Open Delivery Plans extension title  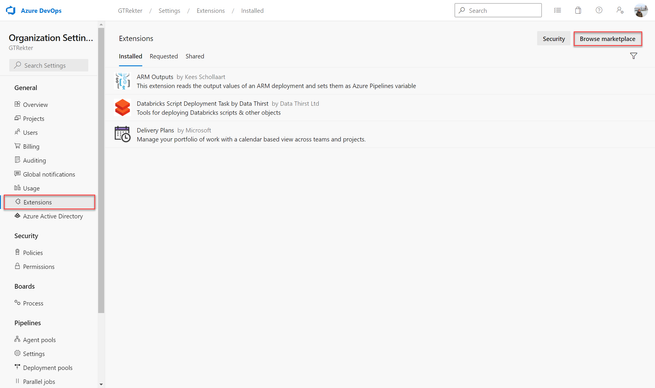pos(155,130)
